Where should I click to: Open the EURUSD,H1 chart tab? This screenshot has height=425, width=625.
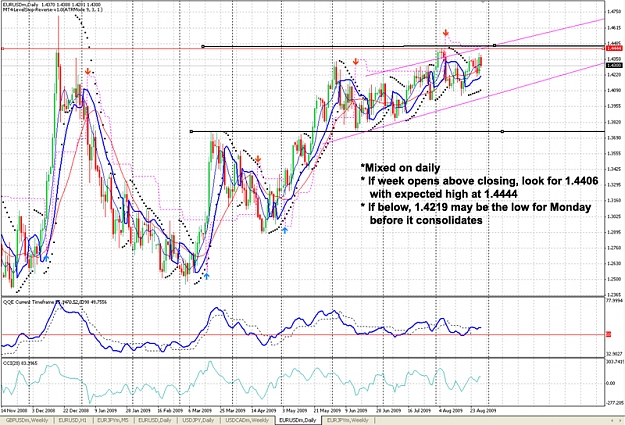[73, 420]
